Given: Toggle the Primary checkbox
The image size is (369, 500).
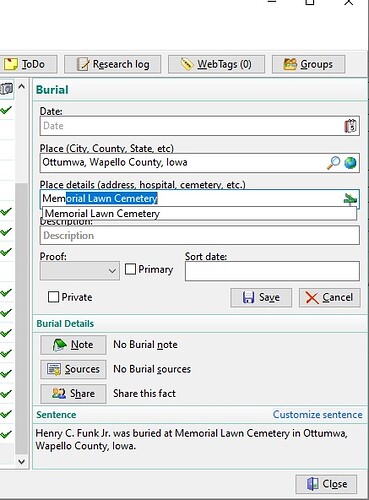Looking at the screenshot, I should (130, 269).
